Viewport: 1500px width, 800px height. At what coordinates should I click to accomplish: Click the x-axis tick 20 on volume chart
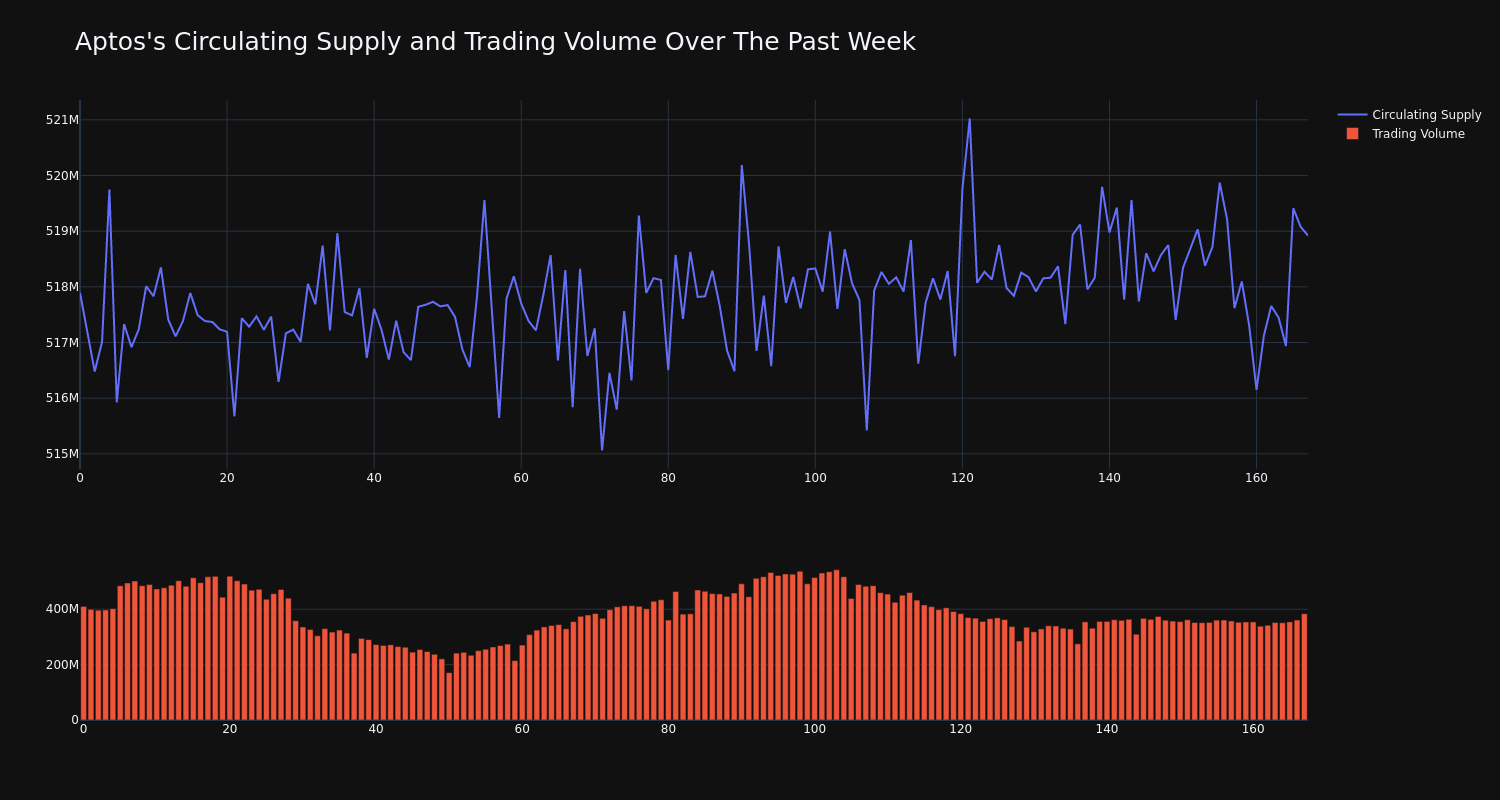pyautogui.click(x=230, y=729)
